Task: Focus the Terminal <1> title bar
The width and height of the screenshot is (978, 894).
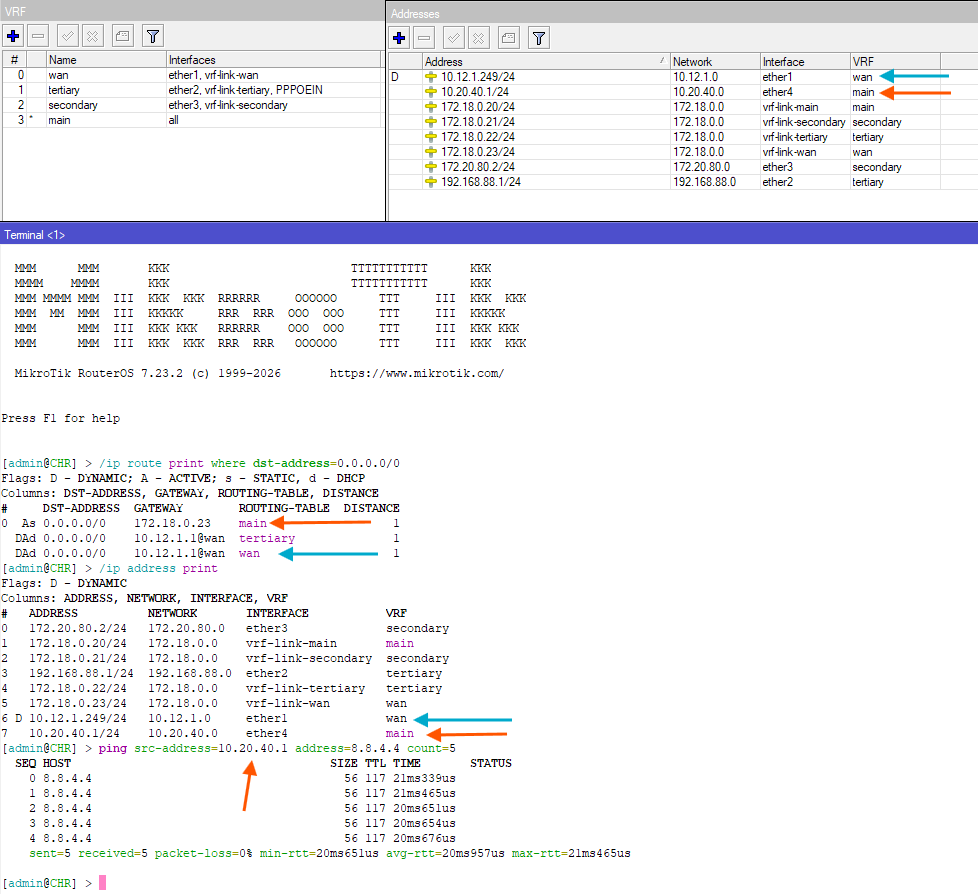Action: click(489, 235)
